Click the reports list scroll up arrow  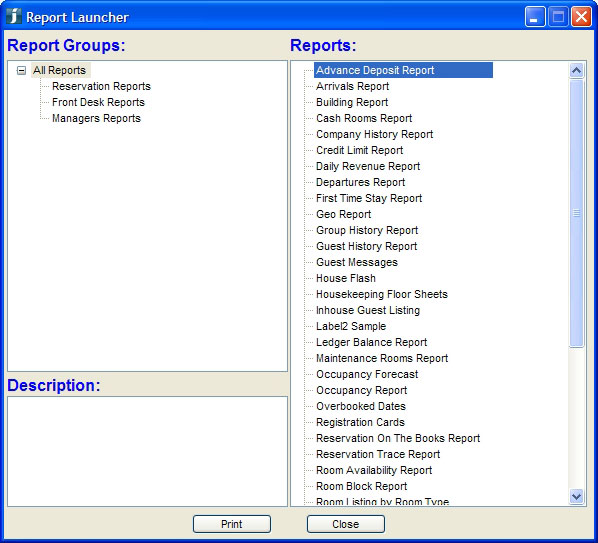click(576, 71)
